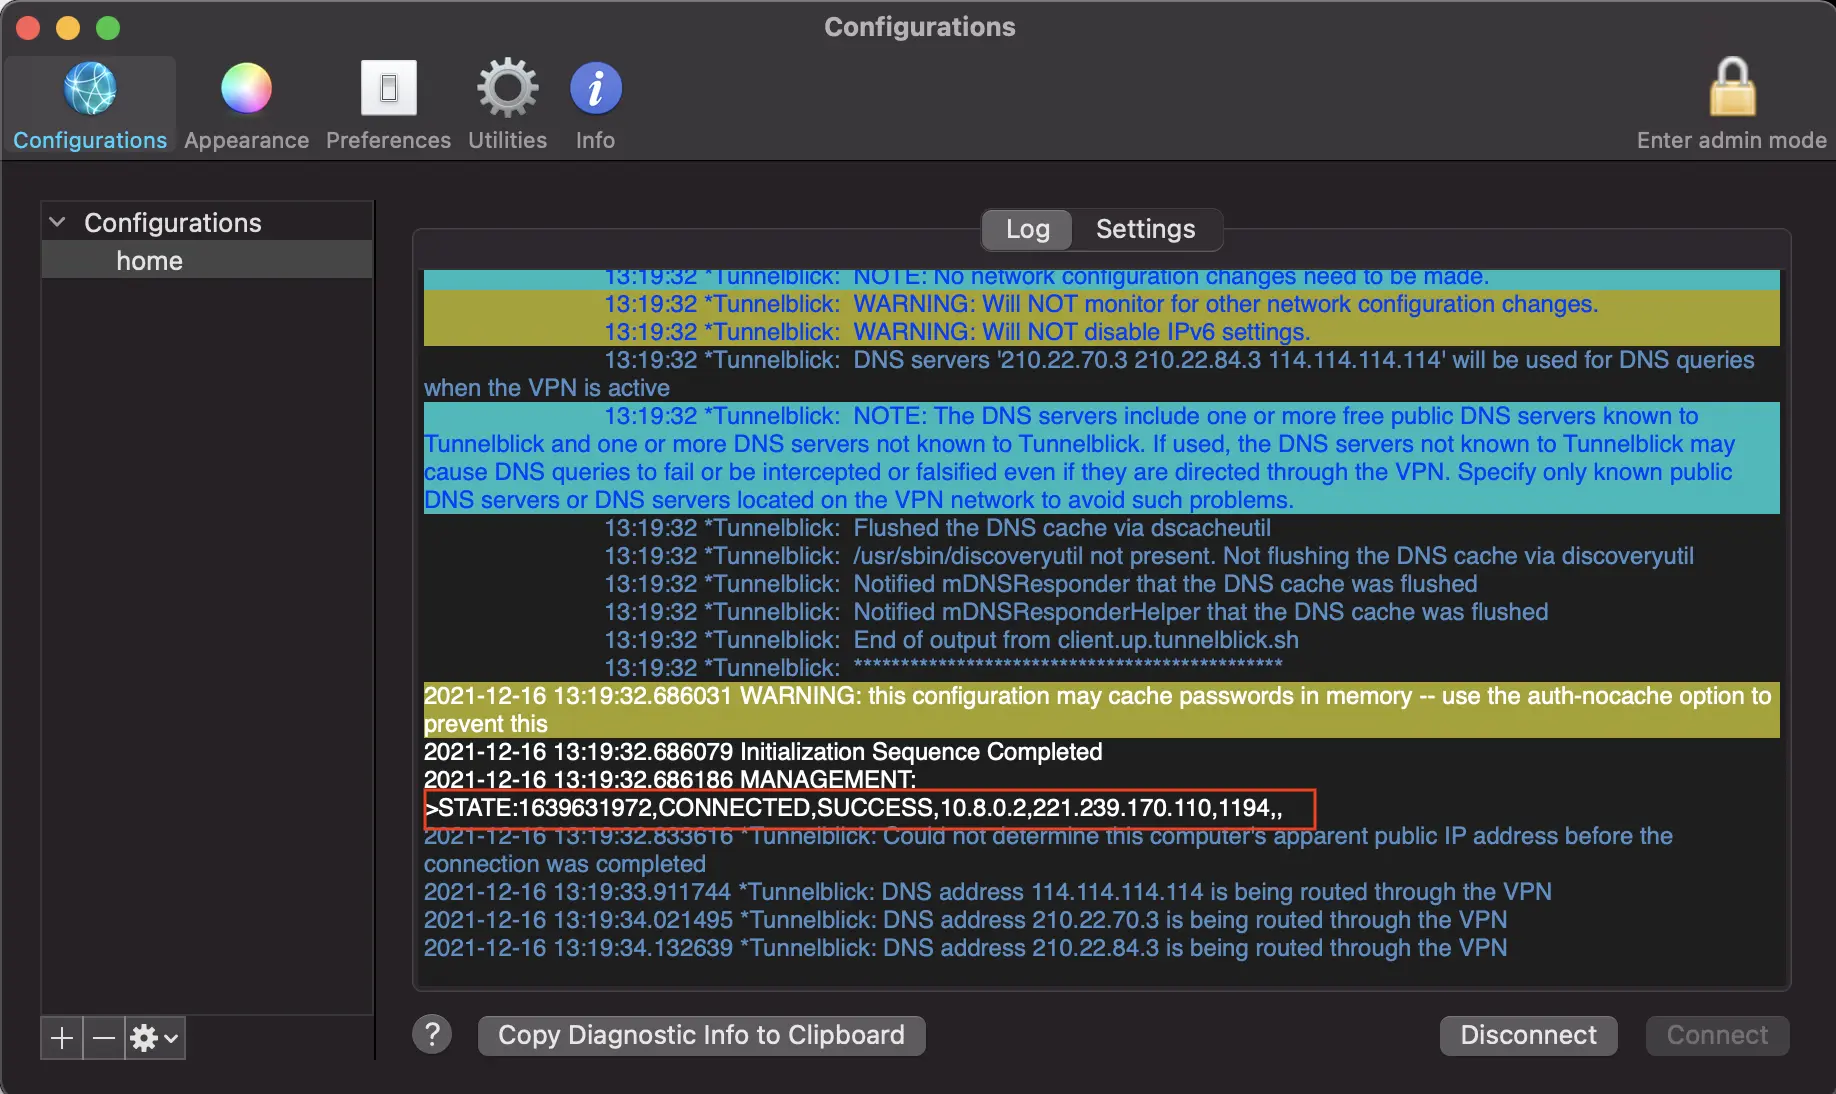Click 'Will NOT disable IPv6 settings' warning
The width and height of the screenshot is (1836, 1094).
[957, 332]
